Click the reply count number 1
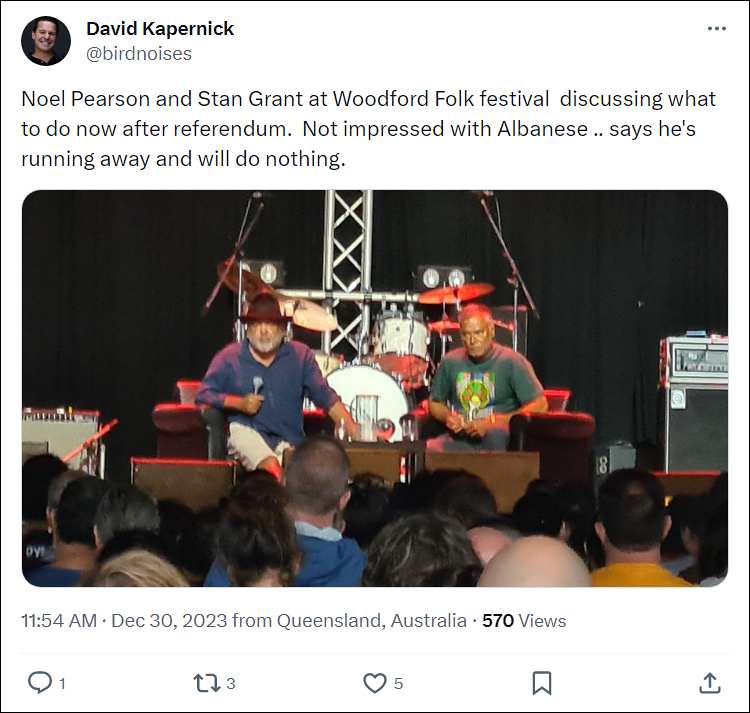Image resolution: width=750 pixels, height=713 pixels. (x=62, y=683)
